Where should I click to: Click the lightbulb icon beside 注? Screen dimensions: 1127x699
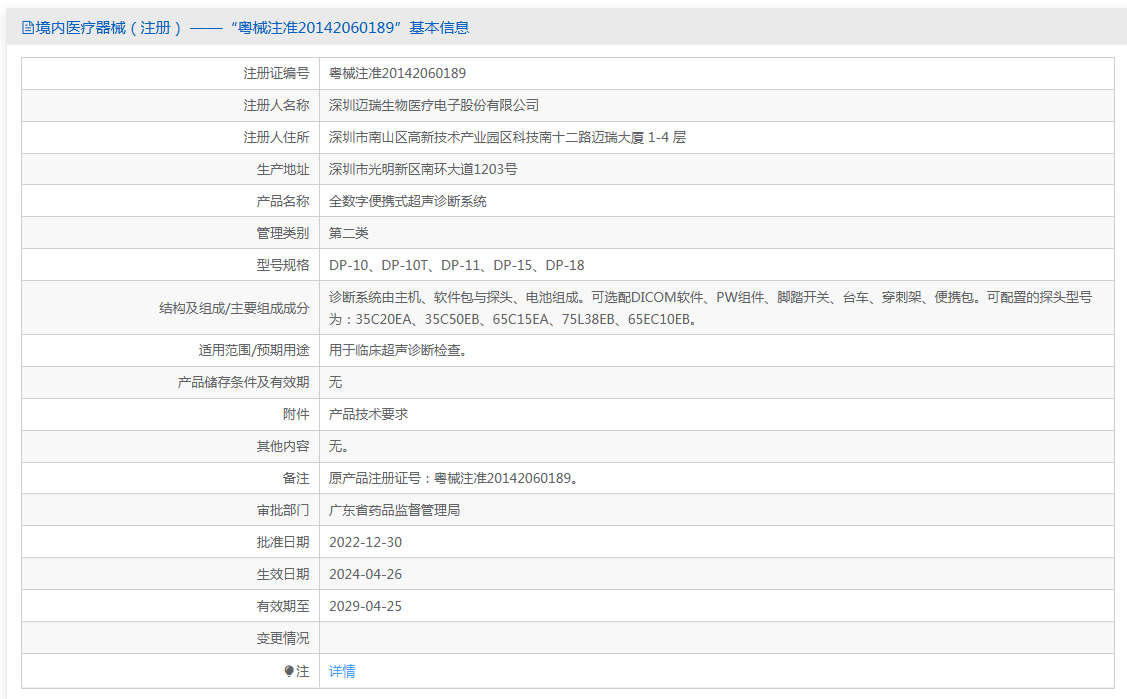coord(289,671)
